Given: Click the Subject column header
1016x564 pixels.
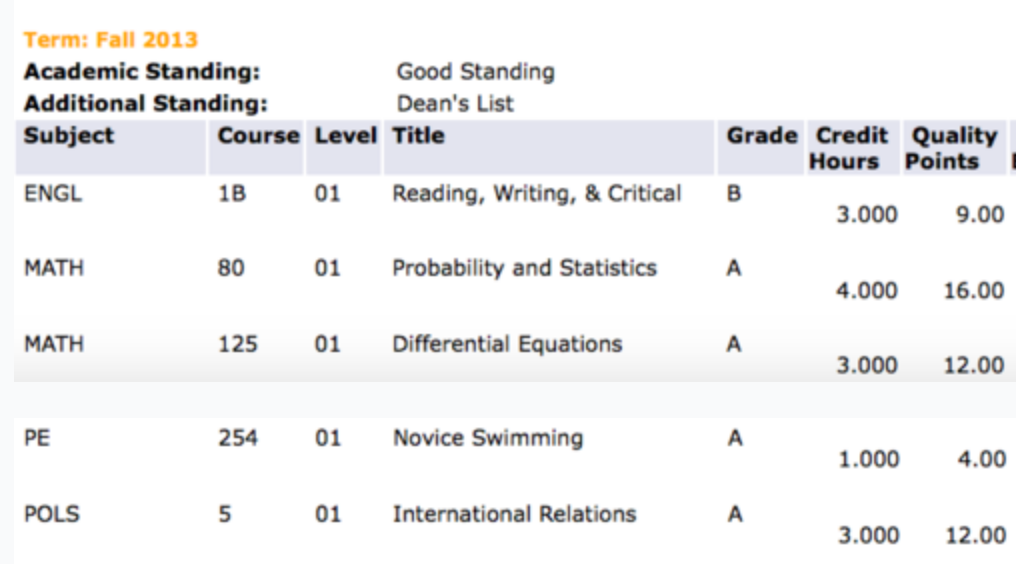Looking at the screenshot, I should point(69,136).
